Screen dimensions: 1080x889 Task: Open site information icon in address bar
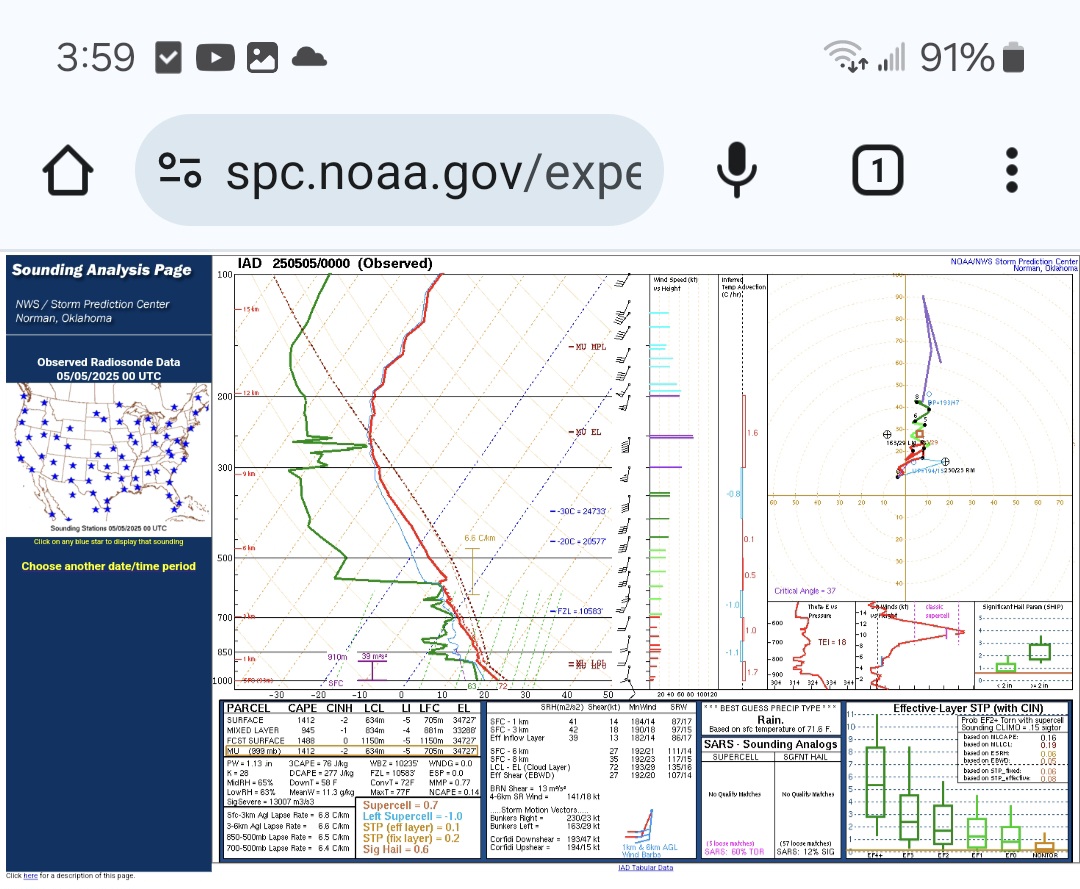tap(180, 170)
